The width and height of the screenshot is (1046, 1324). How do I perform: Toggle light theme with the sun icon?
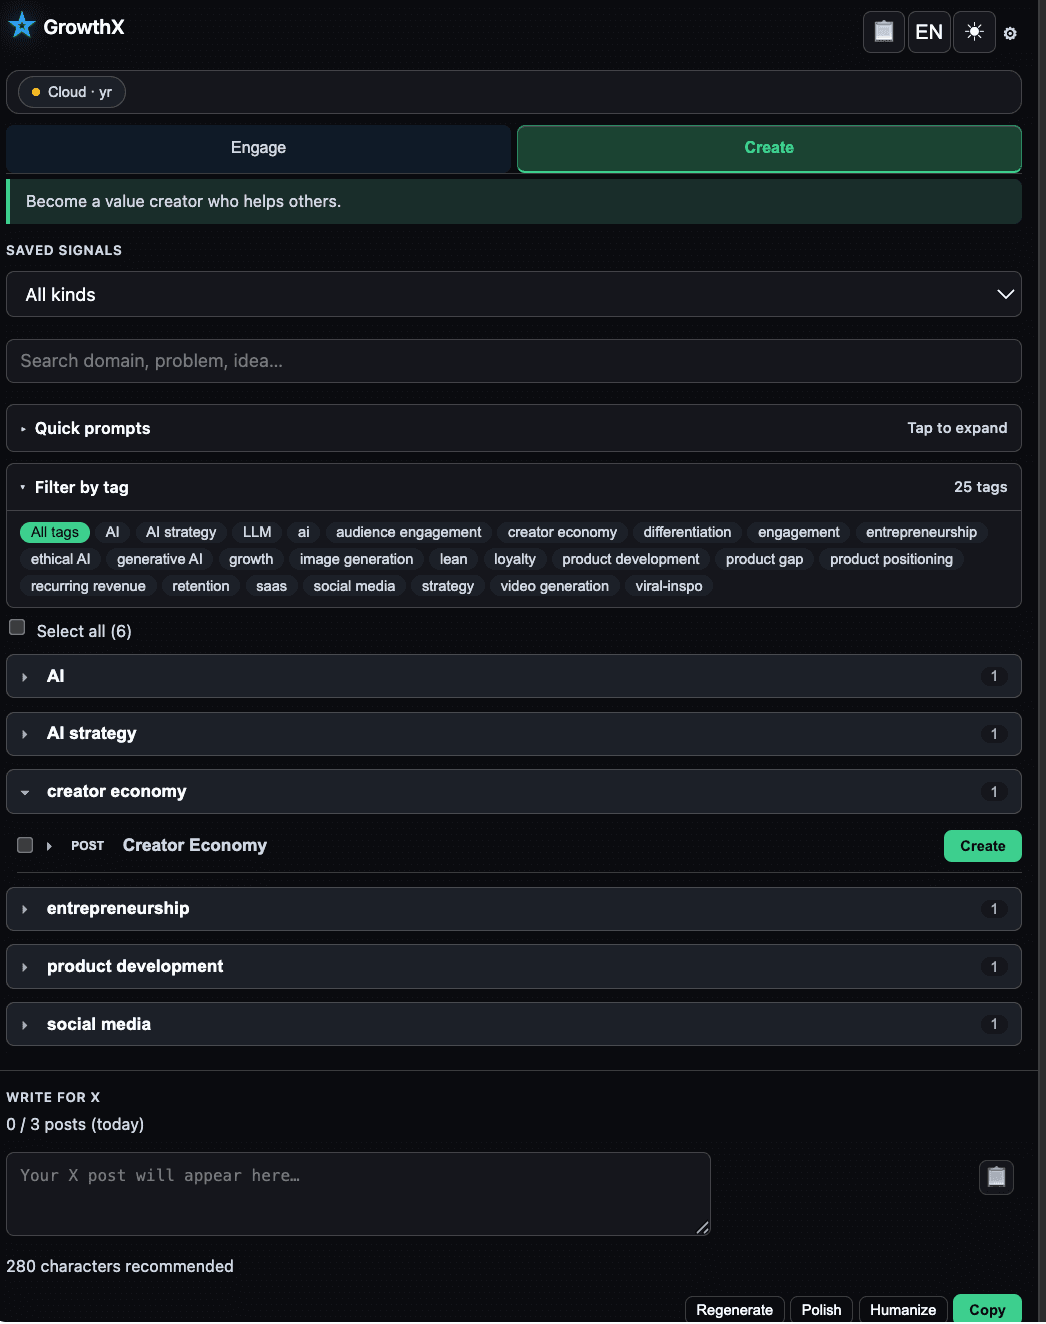[974, 32]
